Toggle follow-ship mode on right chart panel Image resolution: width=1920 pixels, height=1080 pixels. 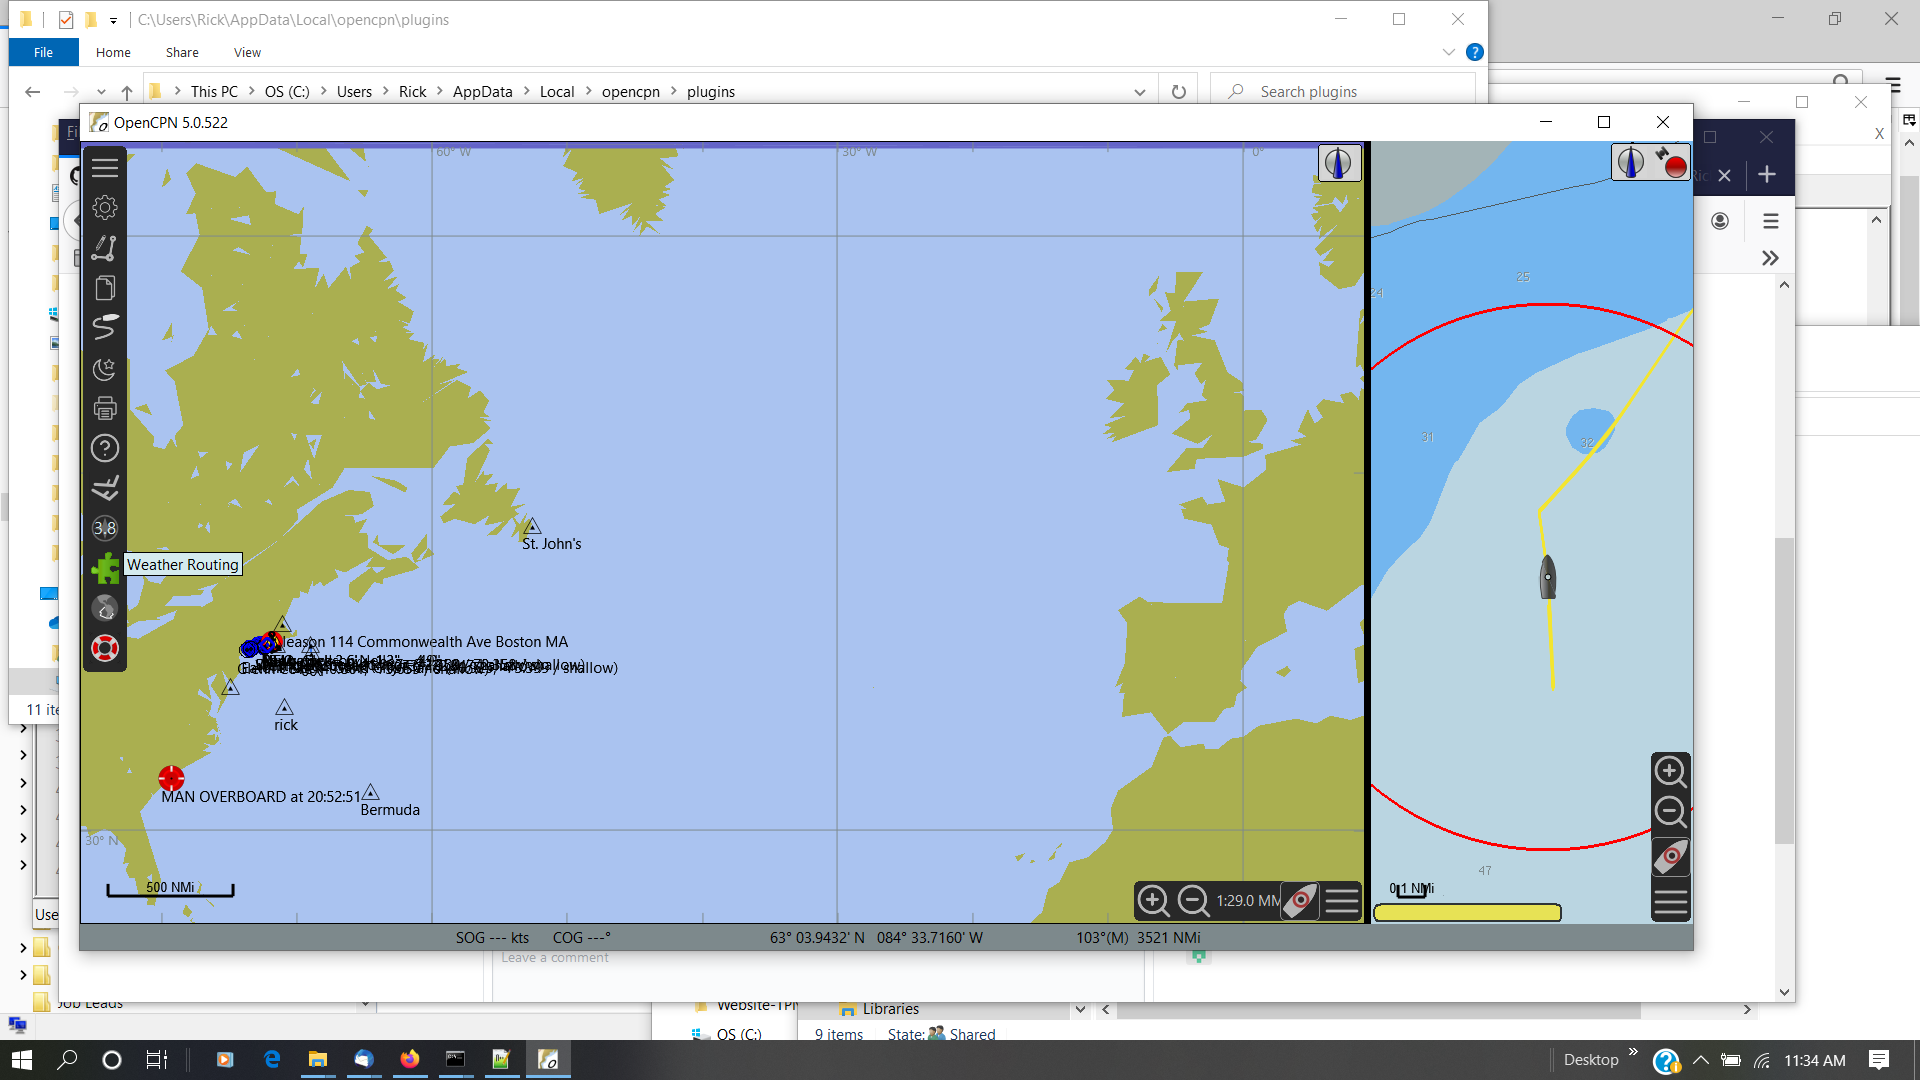(1670, 857)
